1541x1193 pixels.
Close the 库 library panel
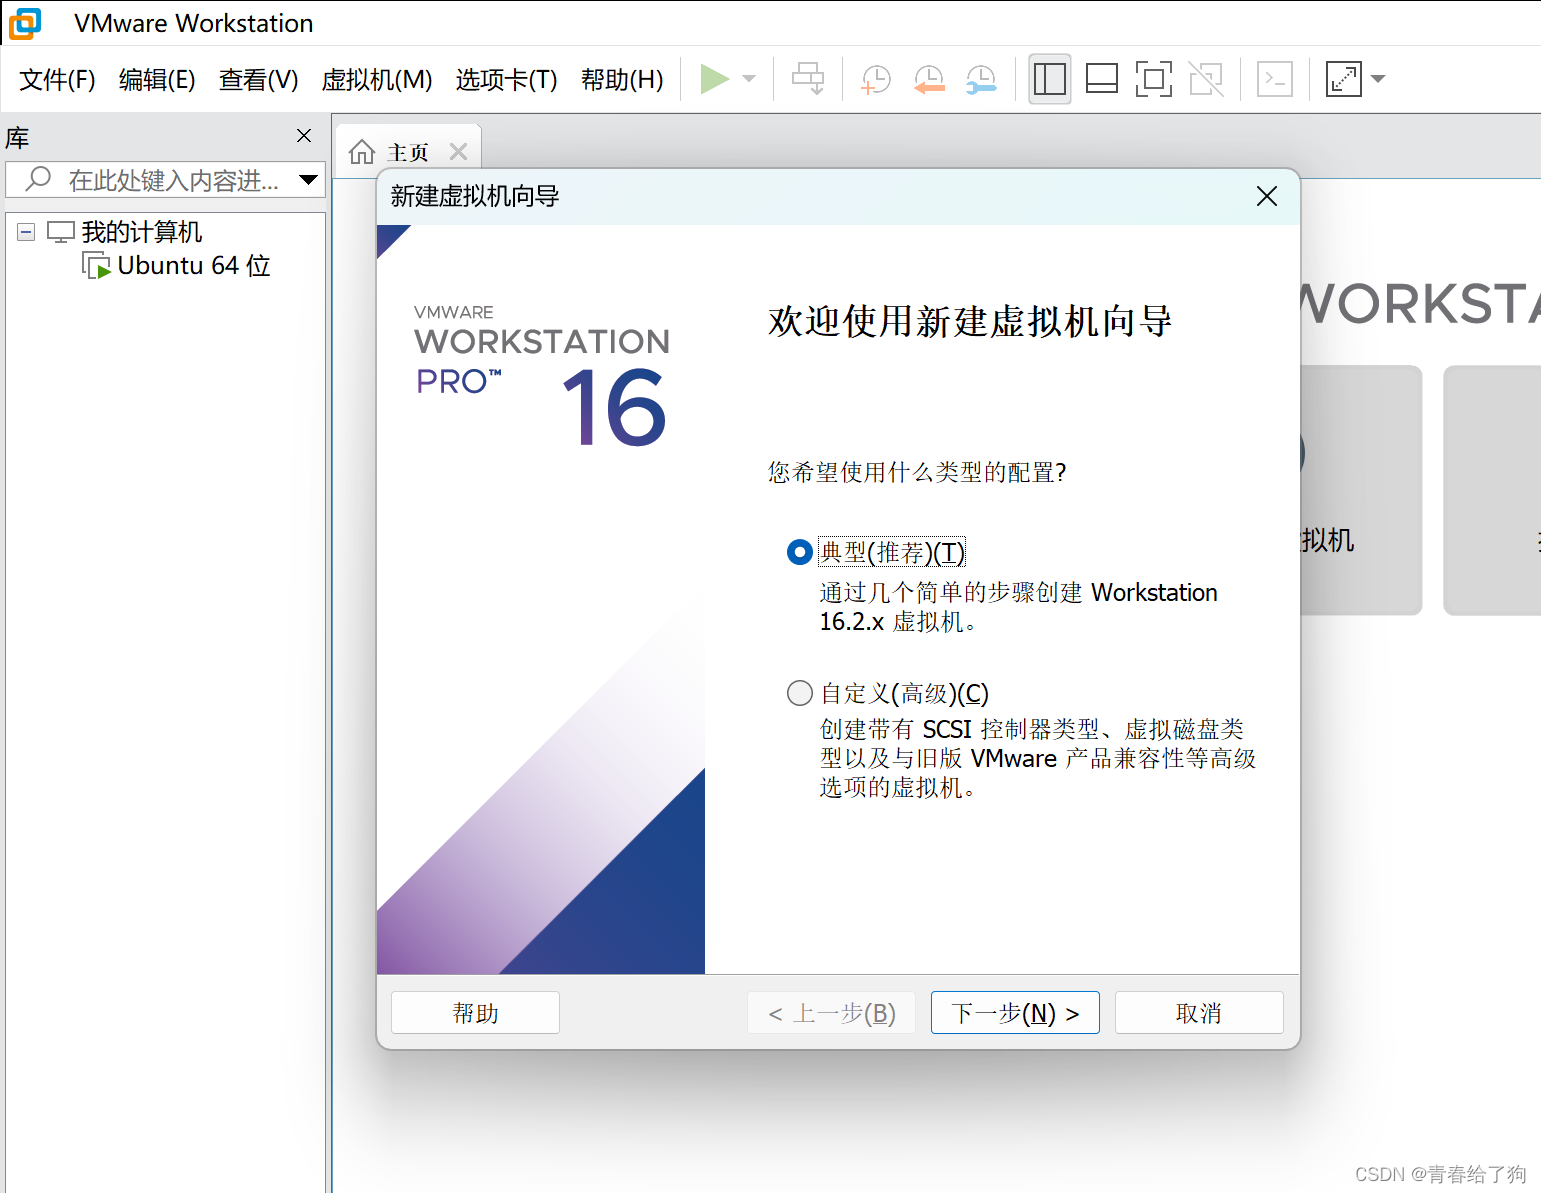pos(304,136)
